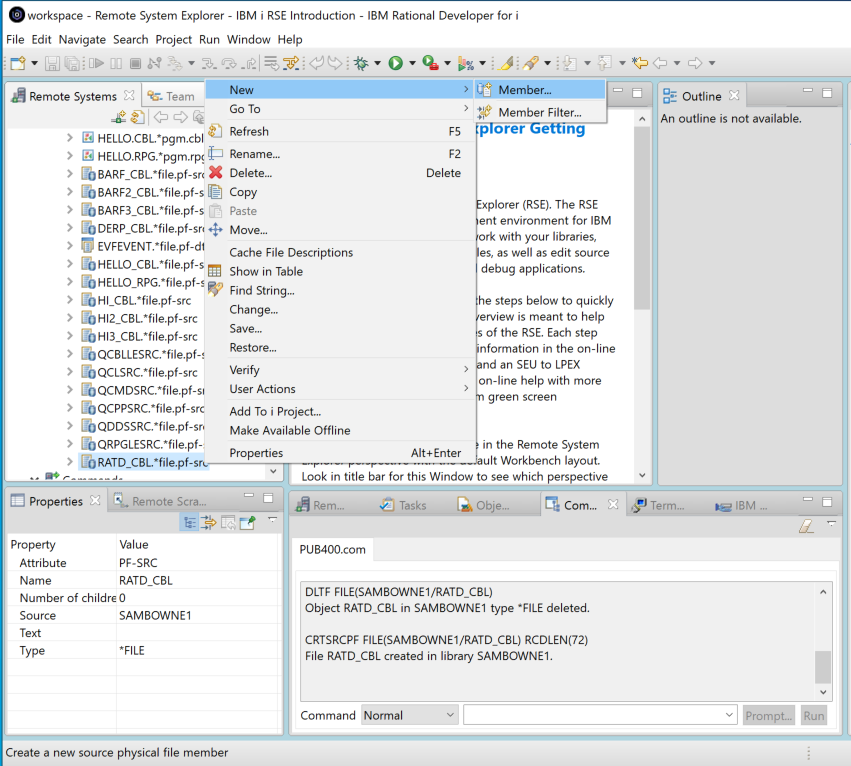Click the code coverage launch icon

465,64
